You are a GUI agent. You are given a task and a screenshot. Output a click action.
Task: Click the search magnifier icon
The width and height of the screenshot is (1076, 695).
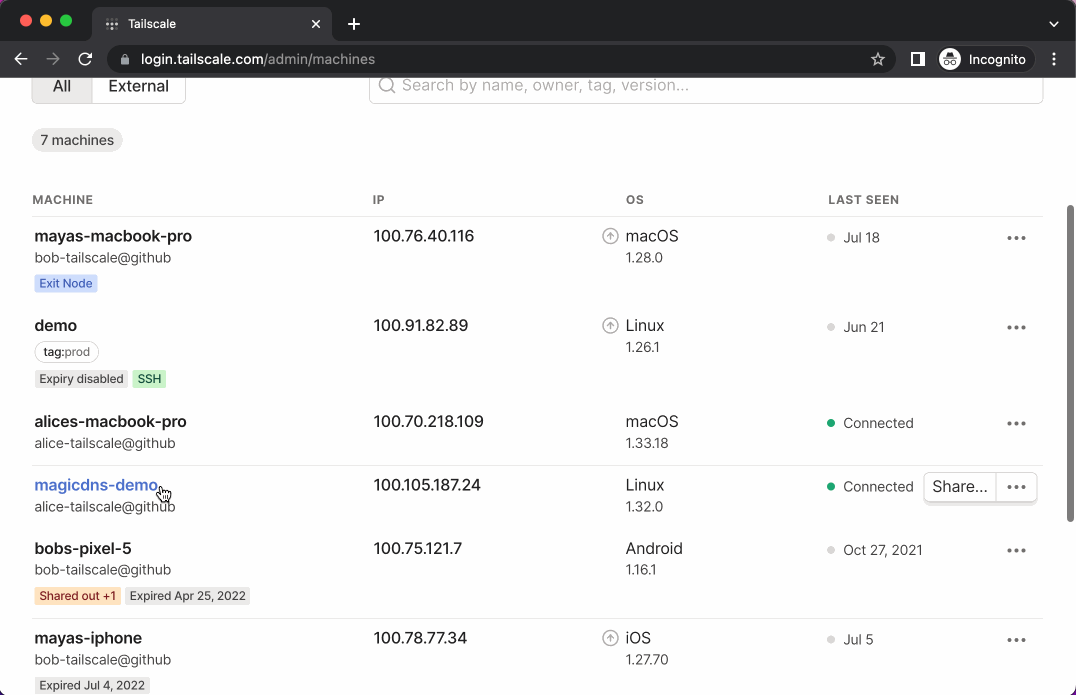387,85
